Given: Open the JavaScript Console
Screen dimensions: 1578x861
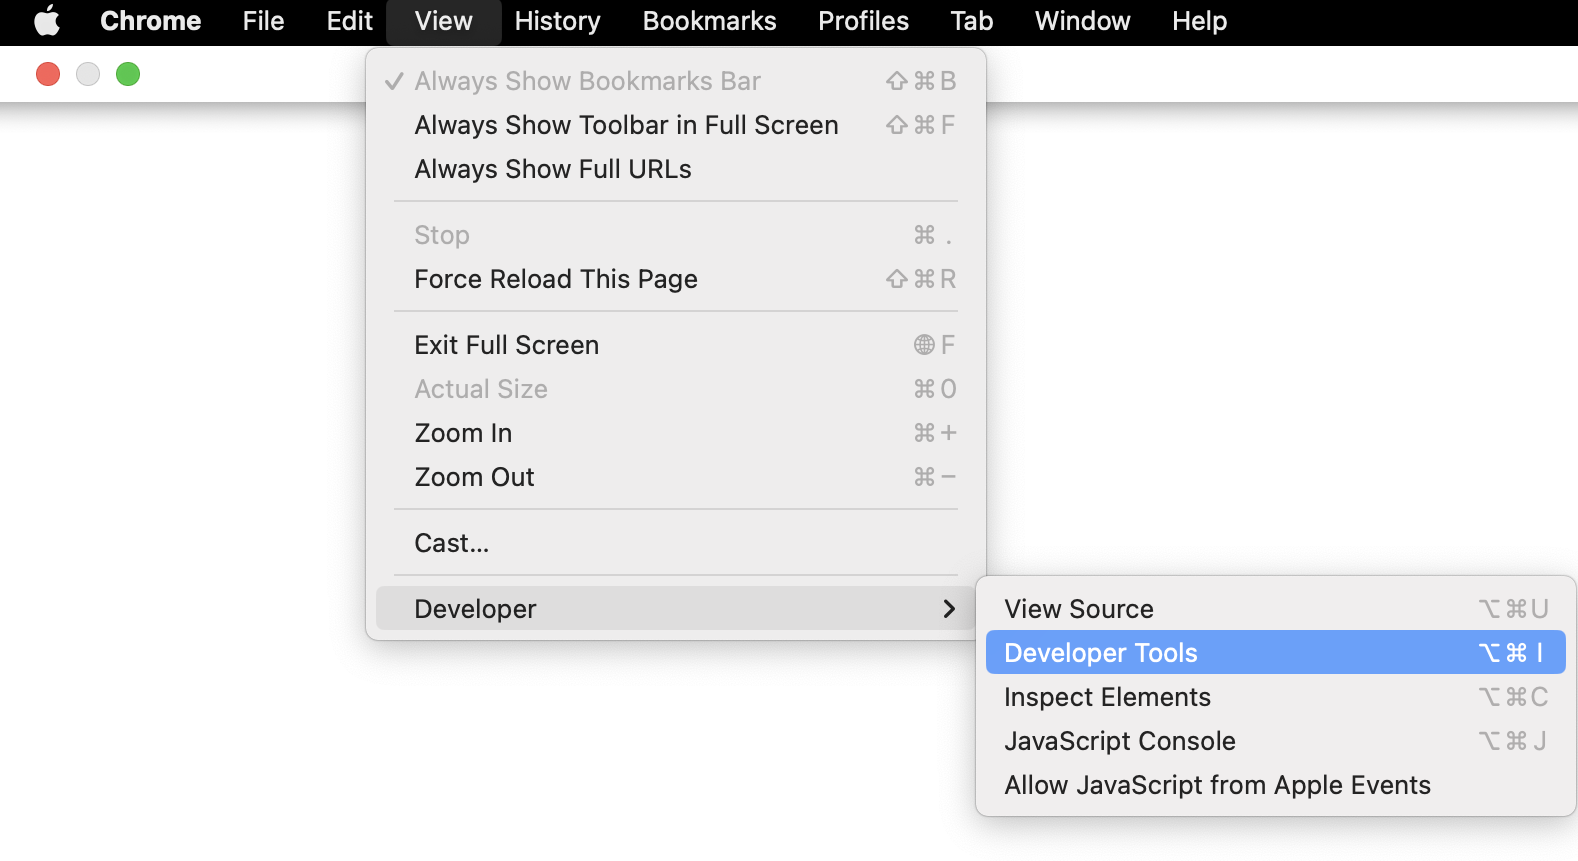Looking at the screenshot, I should (1275, 741).
